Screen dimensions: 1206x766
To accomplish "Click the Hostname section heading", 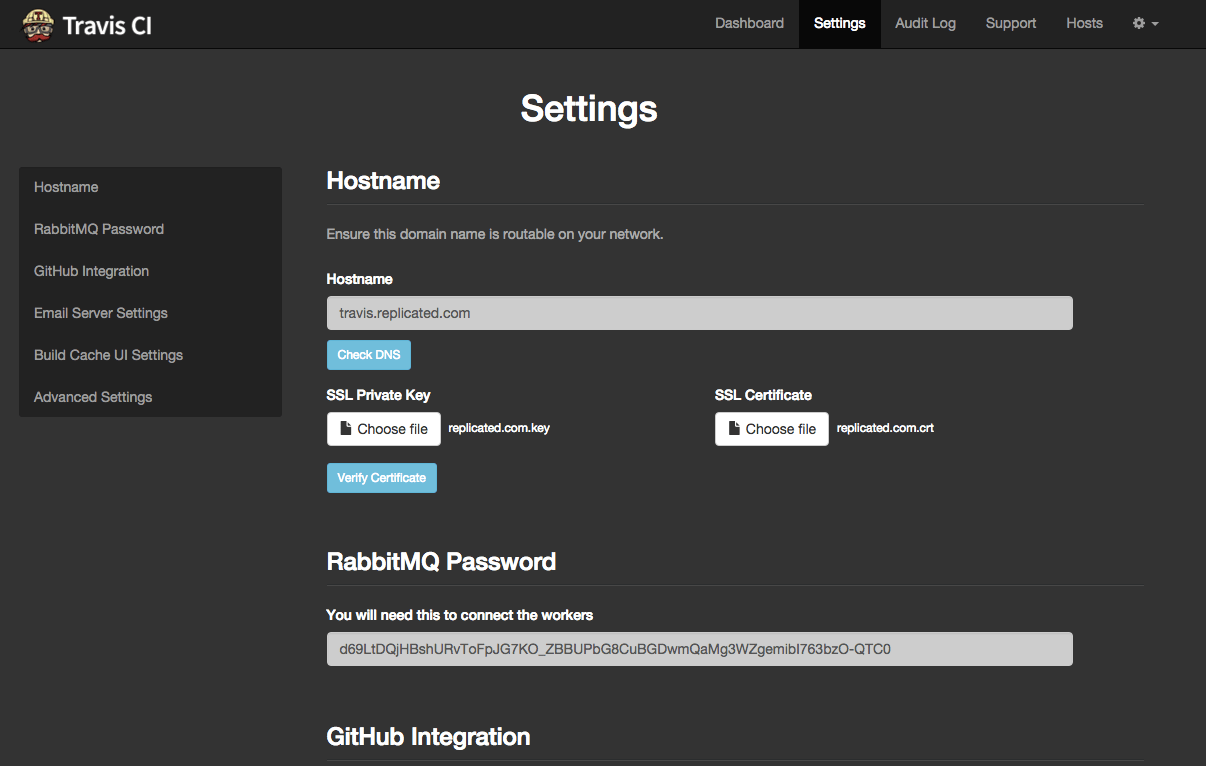I will point(383,181).
